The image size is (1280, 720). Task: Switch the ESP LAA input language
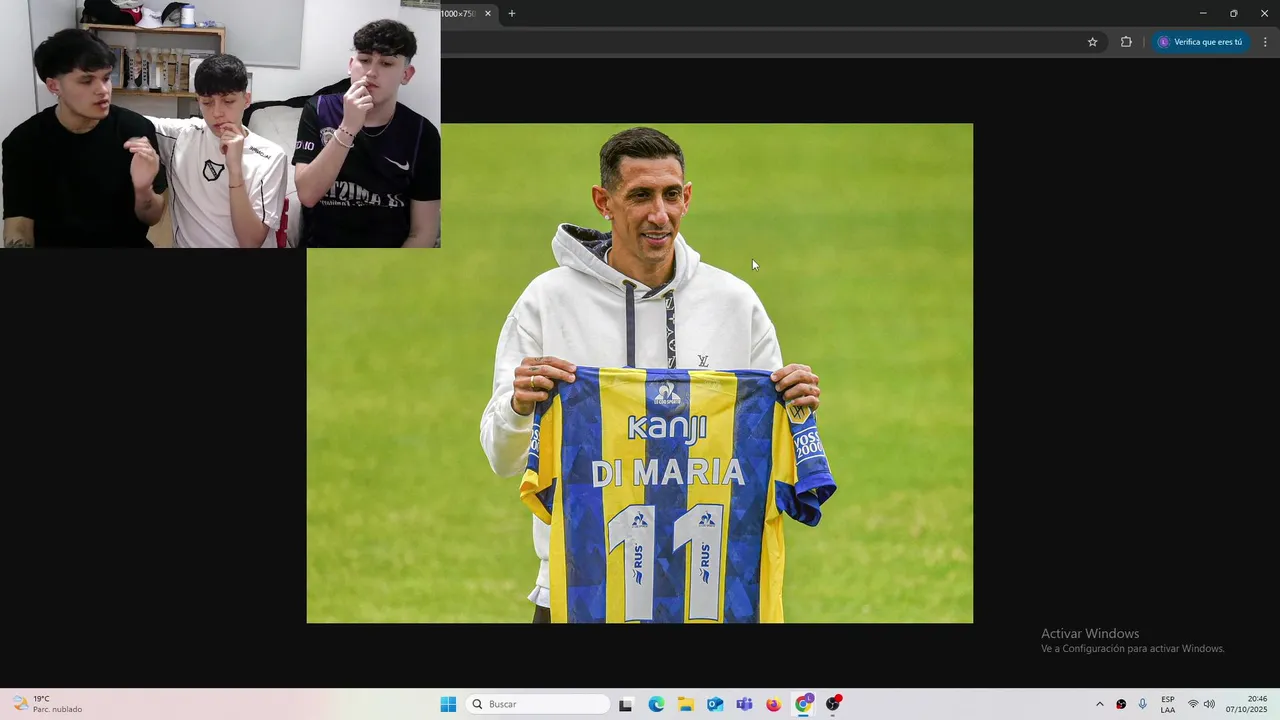pyautogui.click(x=1168, y=704)
